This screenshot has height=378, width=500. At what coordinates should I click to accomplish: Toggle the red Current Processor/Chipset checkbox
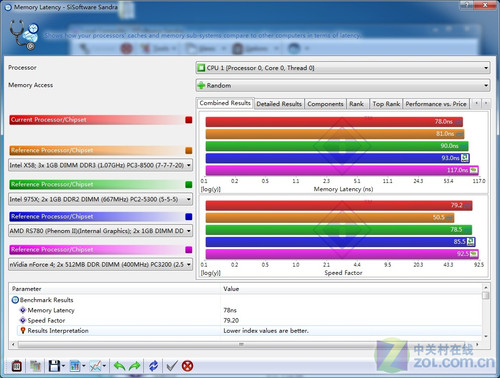click(189, 120)
